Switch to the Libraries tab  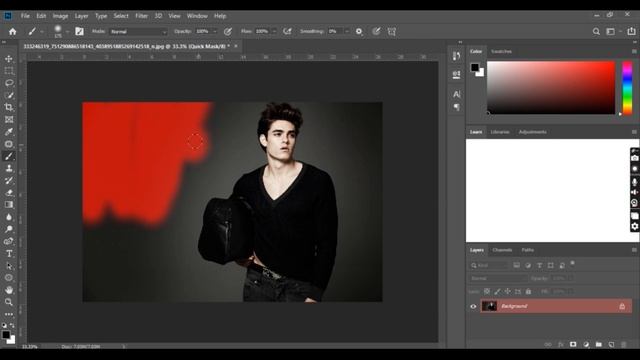(500, 132)
